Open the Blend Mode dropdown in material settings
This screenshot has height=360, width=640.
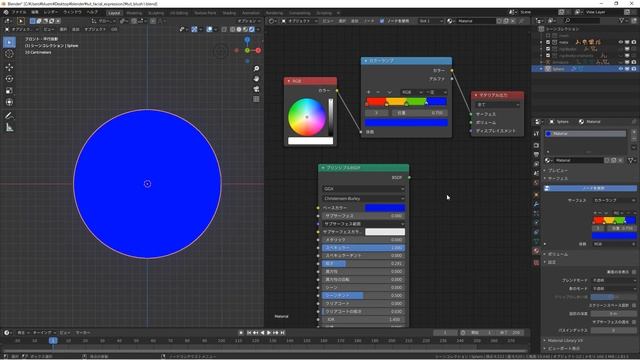click(x=614, y=280)
